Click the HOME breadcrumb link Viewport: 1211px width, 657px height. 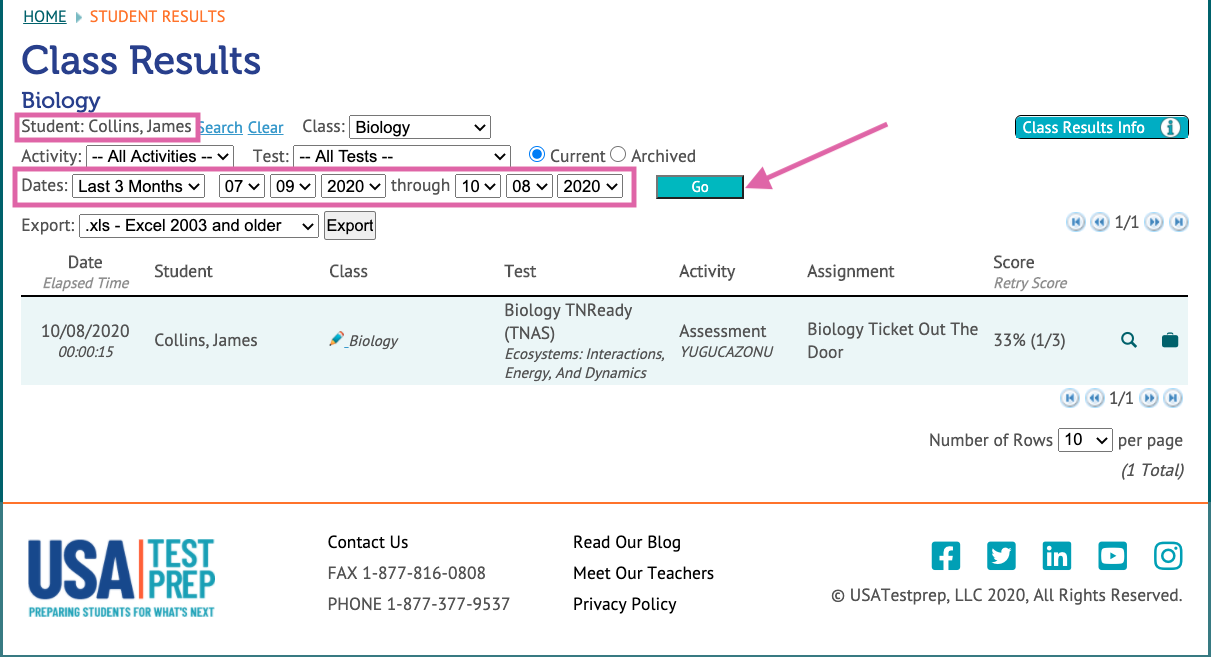(x=45, y=17)
